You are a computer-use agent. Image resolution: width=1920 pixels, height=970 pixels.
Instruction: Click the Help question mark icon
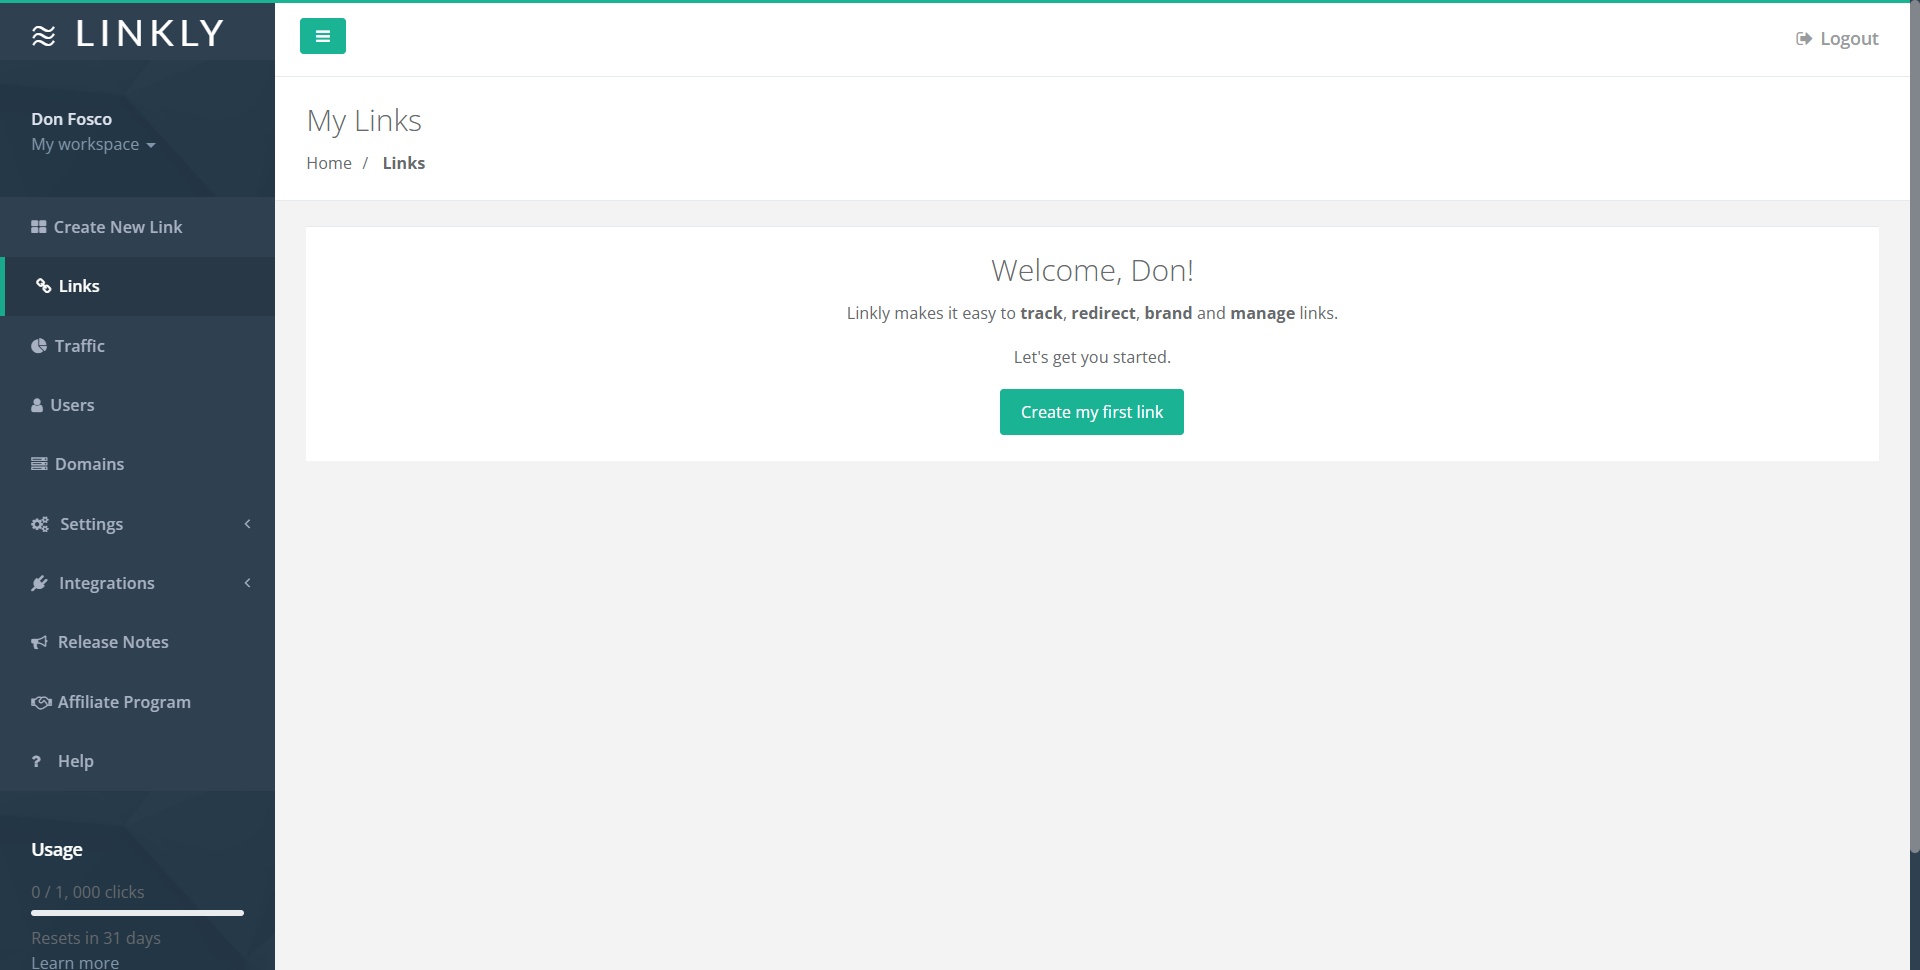(x=36, y=761)
